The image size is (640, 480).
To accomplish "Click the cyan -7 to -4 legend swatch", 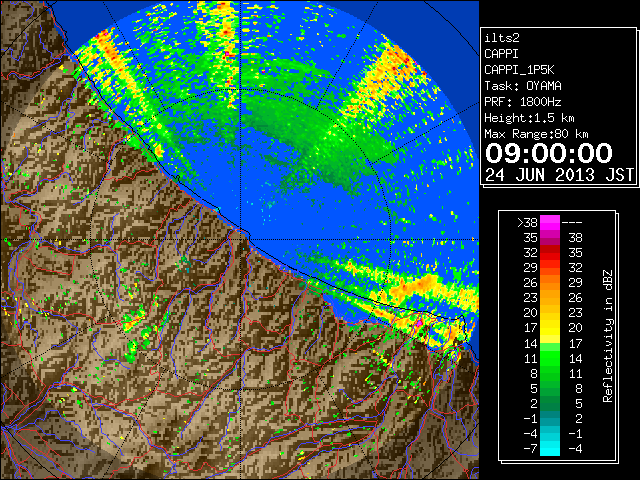I will point(550,448).
